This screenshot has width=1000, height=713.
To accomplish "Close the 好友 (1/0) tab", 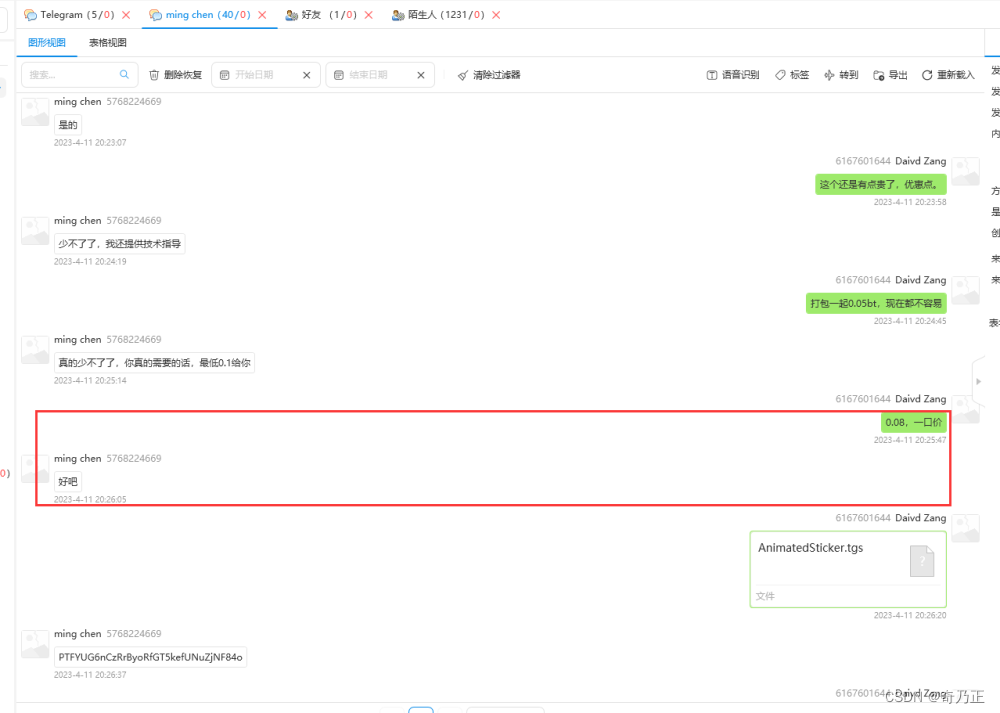I will (x=369, y=15).
